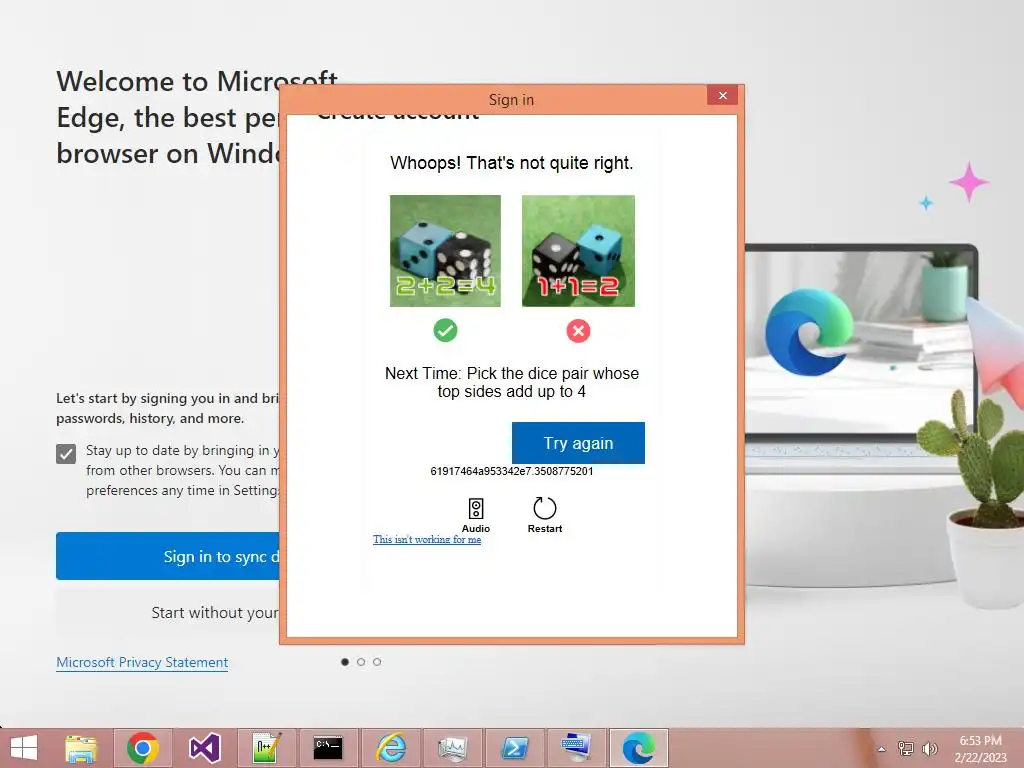This screenshot has height=768, width=1024.
Task: Switch to Microsoft Edge taskbar icon
Action: [639, 748]
